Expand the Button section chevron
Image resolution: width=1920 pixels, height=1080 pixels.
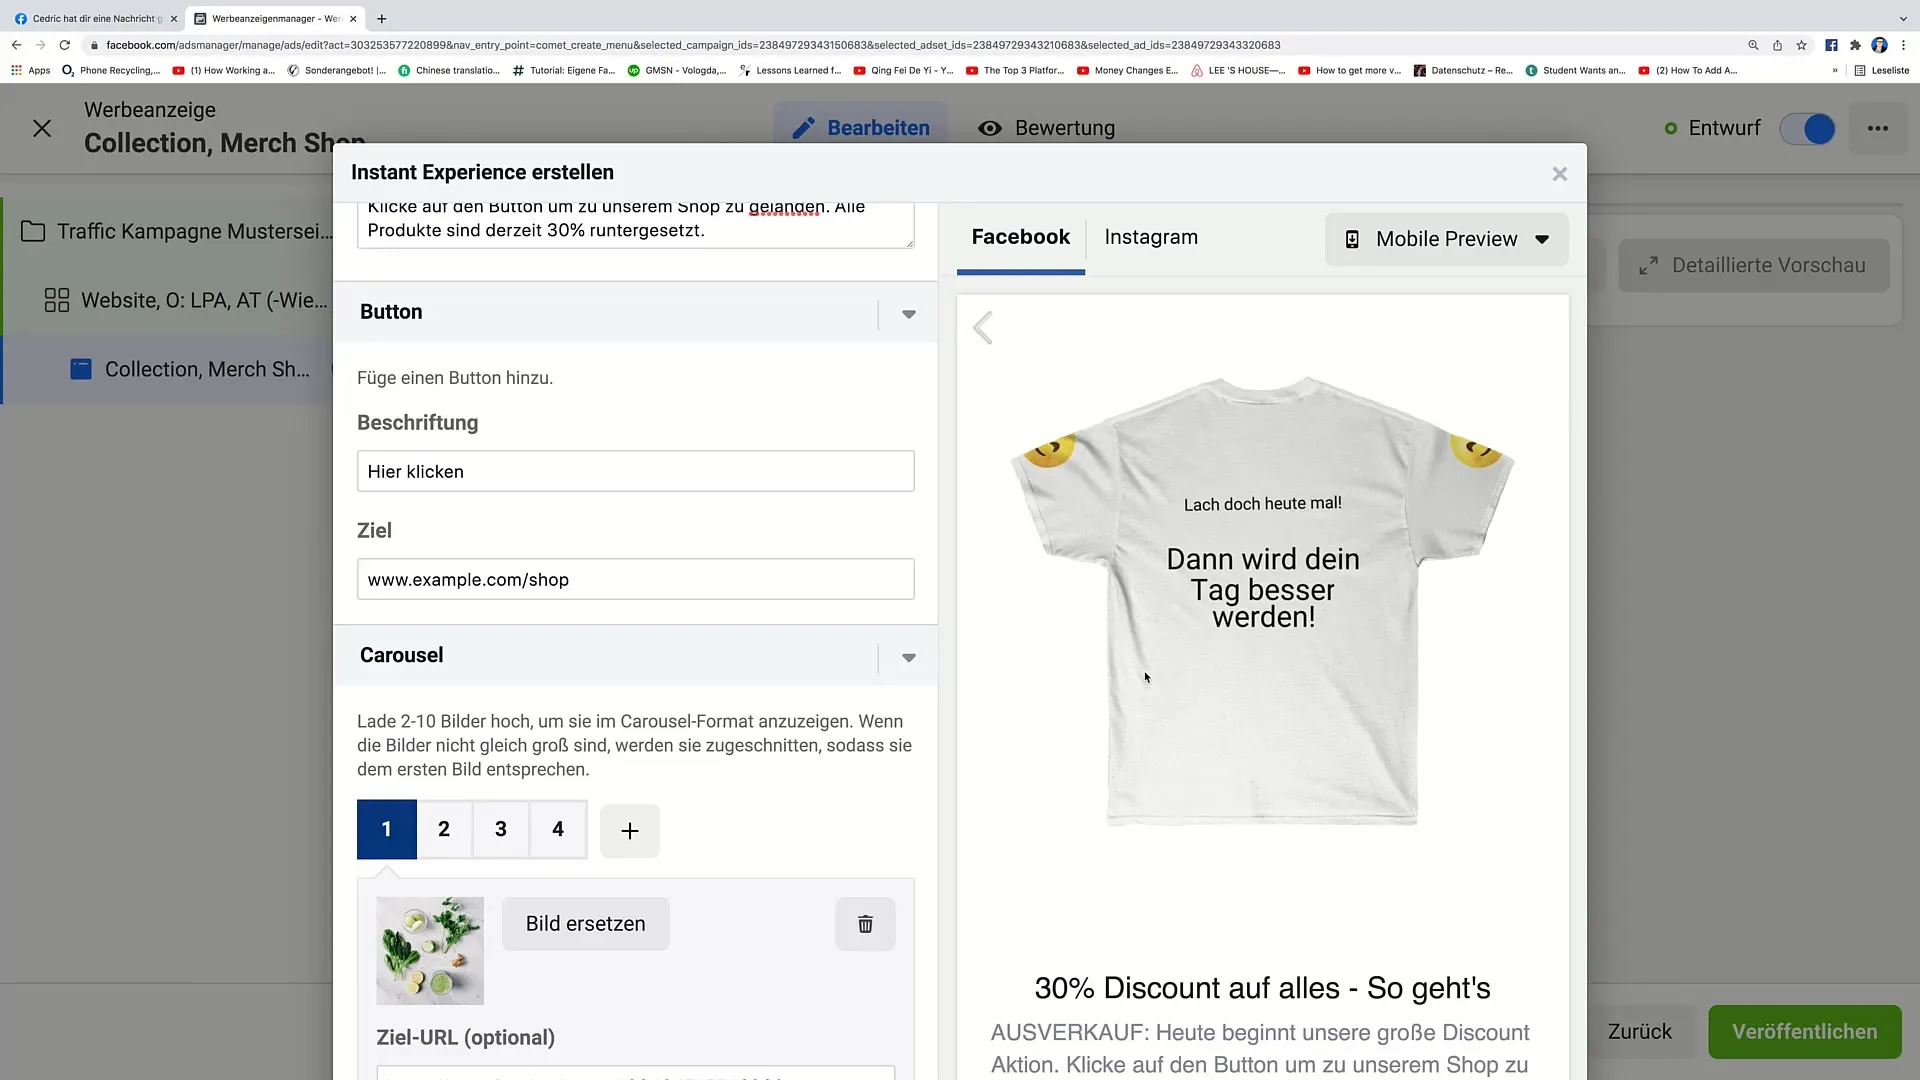910,313
